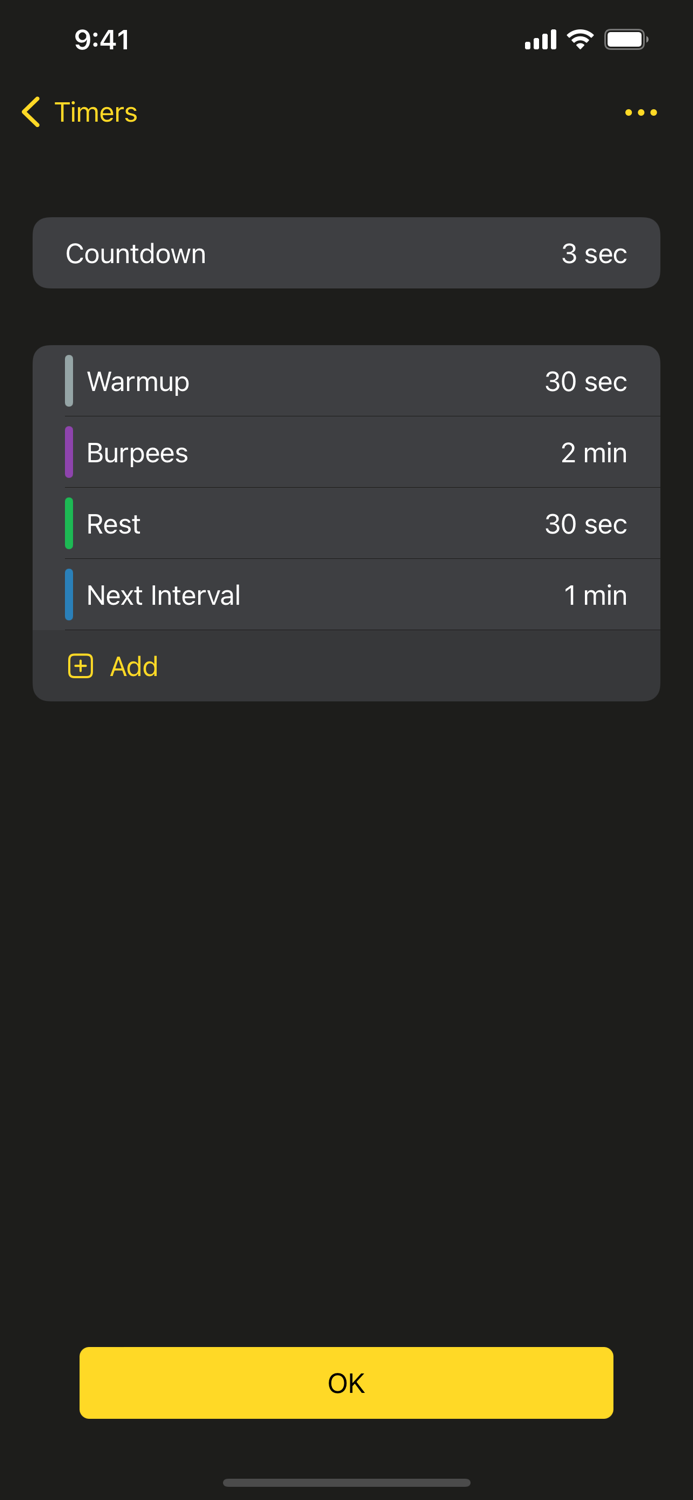Viewport: 693px width, 1500px height.
Task: Tap the battery indicator icon
Action: (x=627, y=39)
